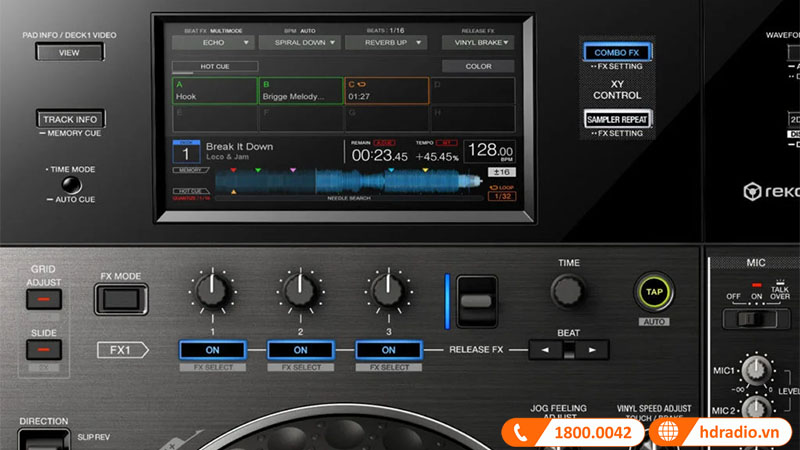Click the globe icon beside hdradio.vn
The height and width of the screenshot is (450, 800).
669,432
